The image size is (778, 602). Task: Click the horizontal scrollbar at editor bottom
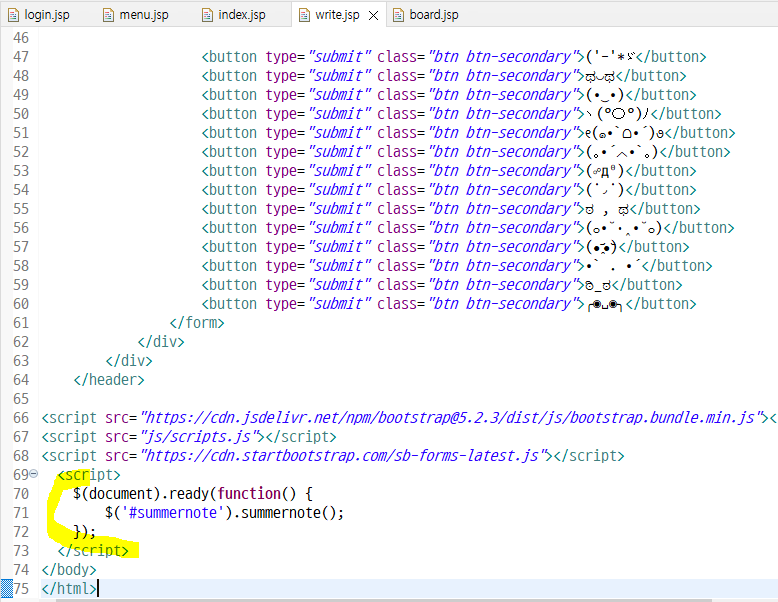(384, 600)
